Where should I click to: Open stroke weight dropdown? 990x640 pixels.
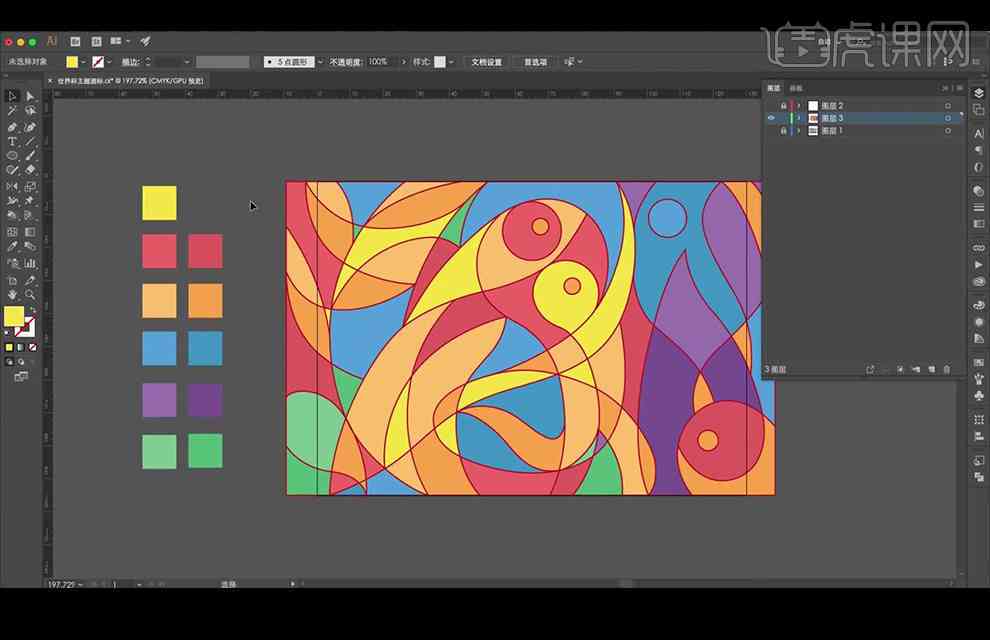187,62
